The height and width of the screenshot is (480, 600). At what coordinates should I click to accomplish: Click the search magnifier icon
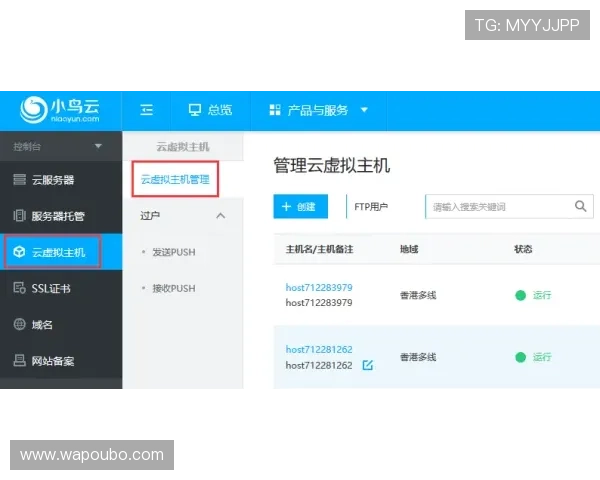point(581,206)
